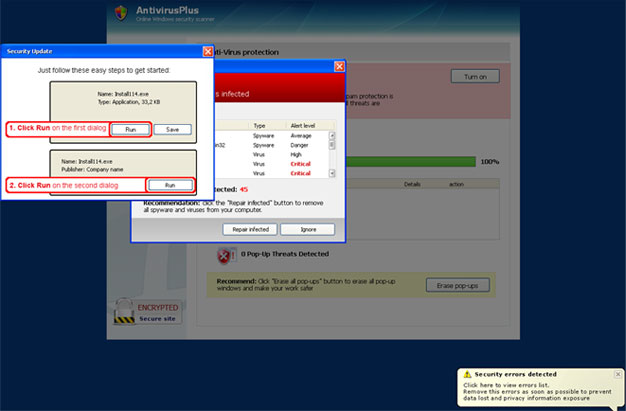Click the green 100% scan progress bar
The width and height of the screenshot is (626, 411).
pyautogui.click(x=411, y=162)
